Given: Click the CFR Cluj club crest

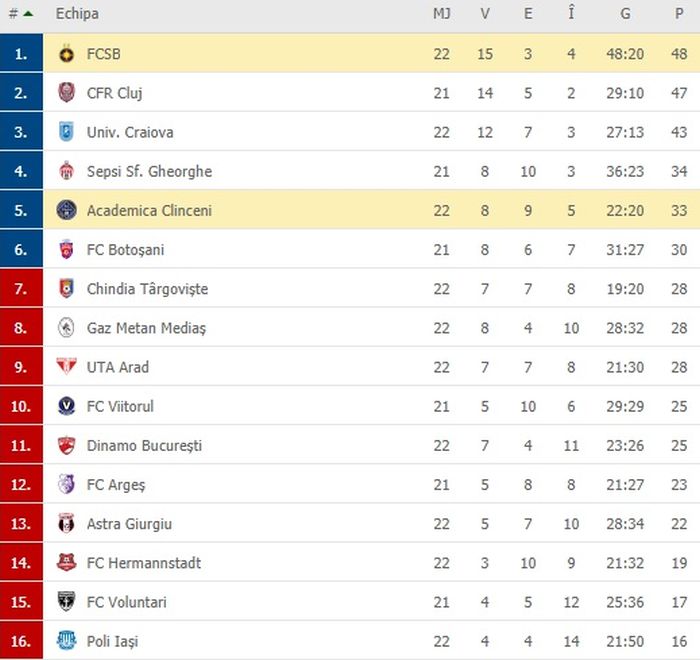Looking at the screenshot, I should pyautogui.click(x=67, y=93).
